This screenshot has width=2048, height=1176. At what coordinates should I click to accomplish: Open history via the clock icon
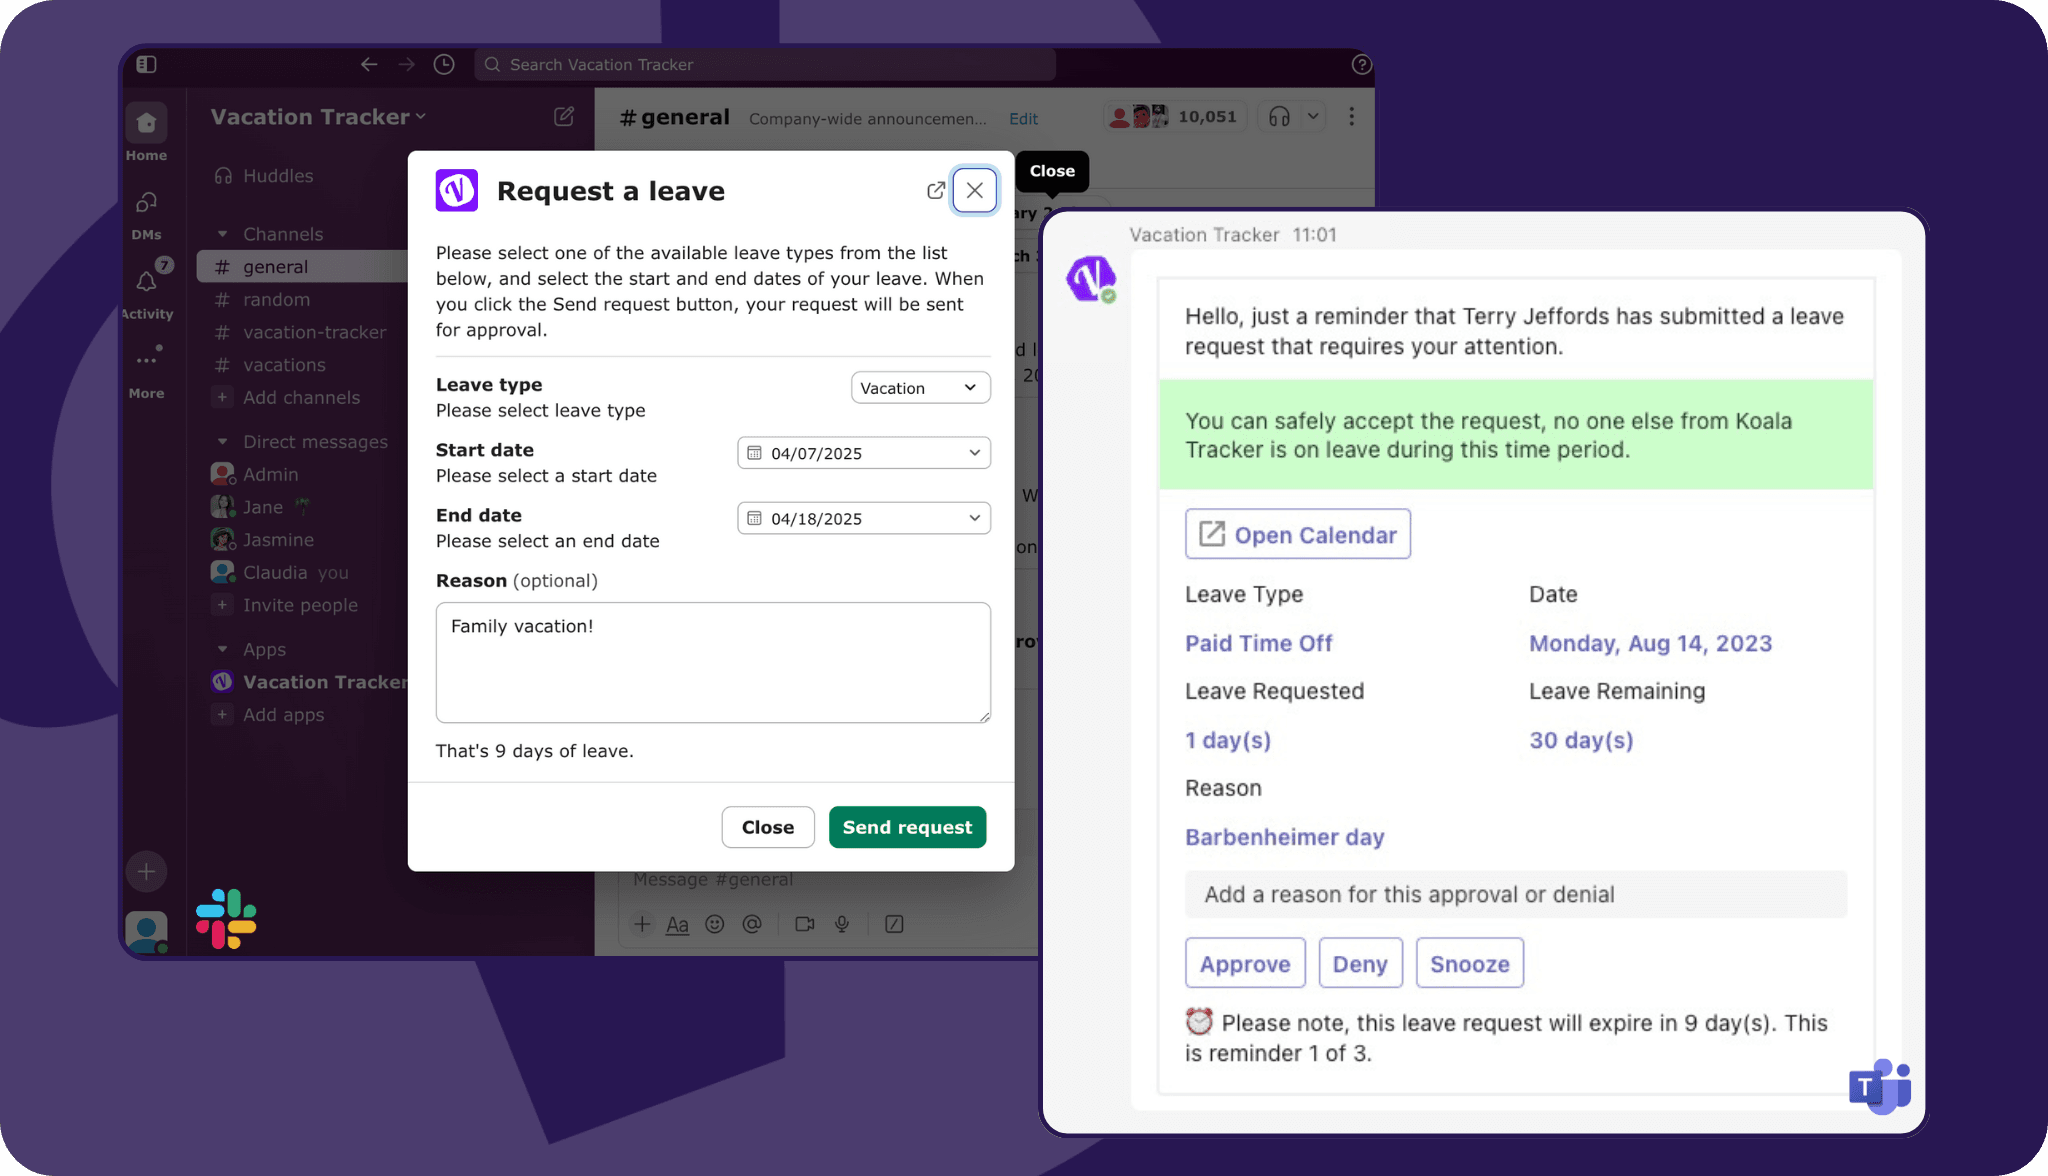444,64
